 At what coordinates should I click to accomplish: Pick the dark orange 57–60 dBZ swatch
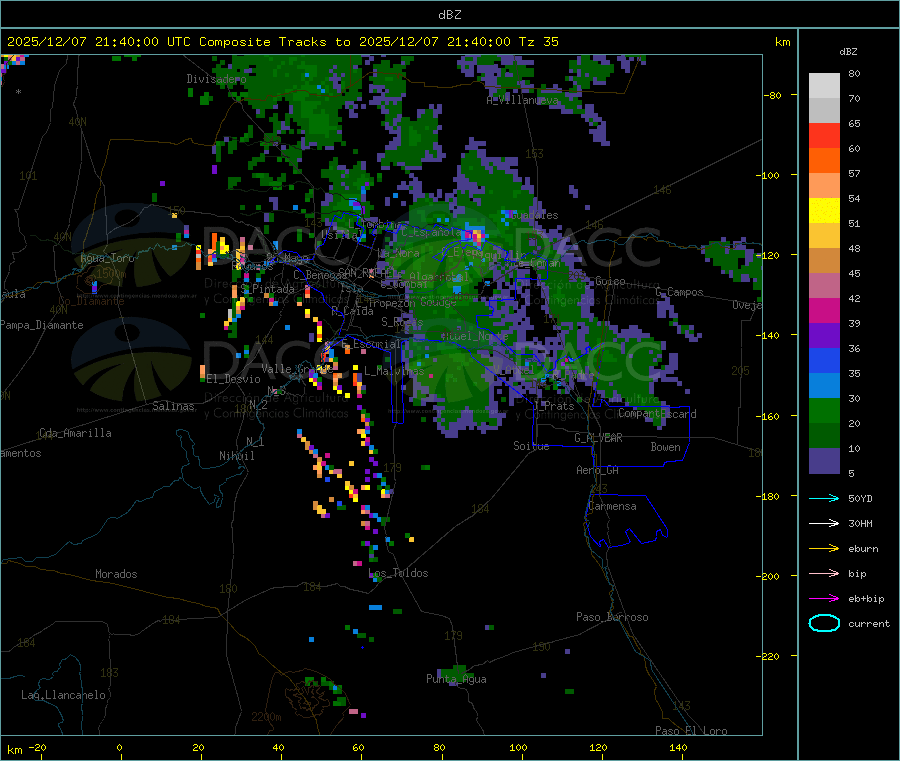824,161
